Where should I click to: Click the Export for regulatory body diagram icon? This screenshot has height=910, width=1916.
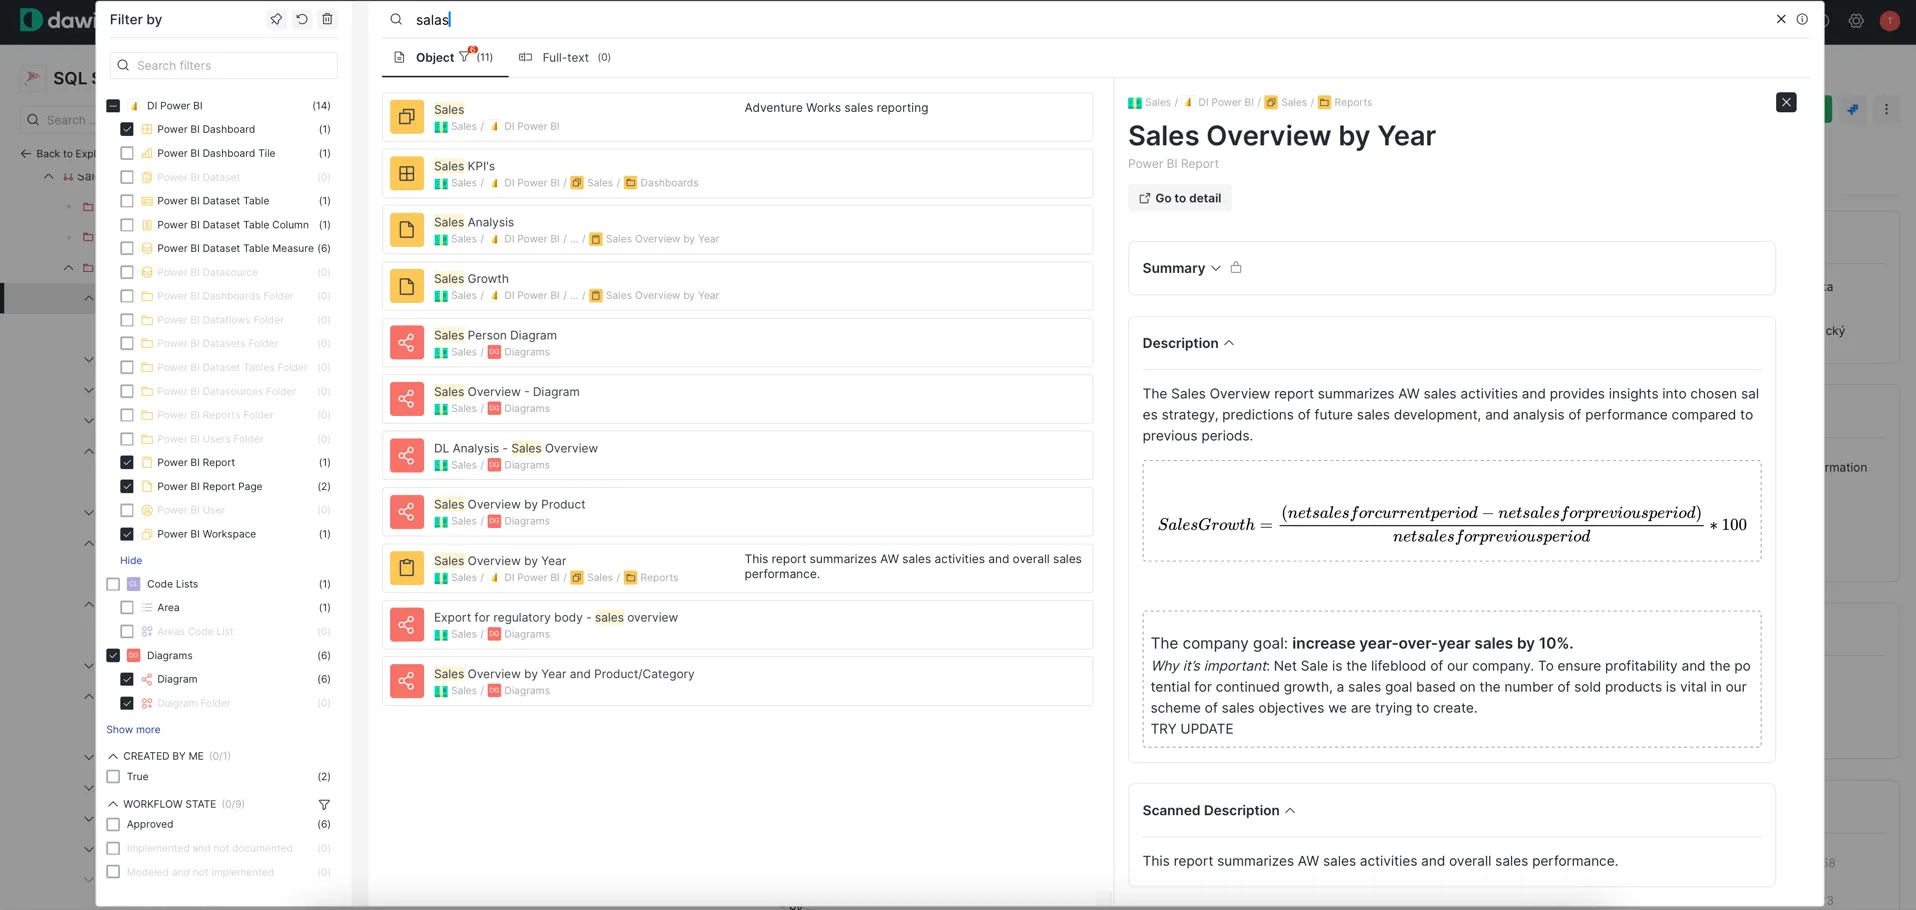click(x=407, y=626)
